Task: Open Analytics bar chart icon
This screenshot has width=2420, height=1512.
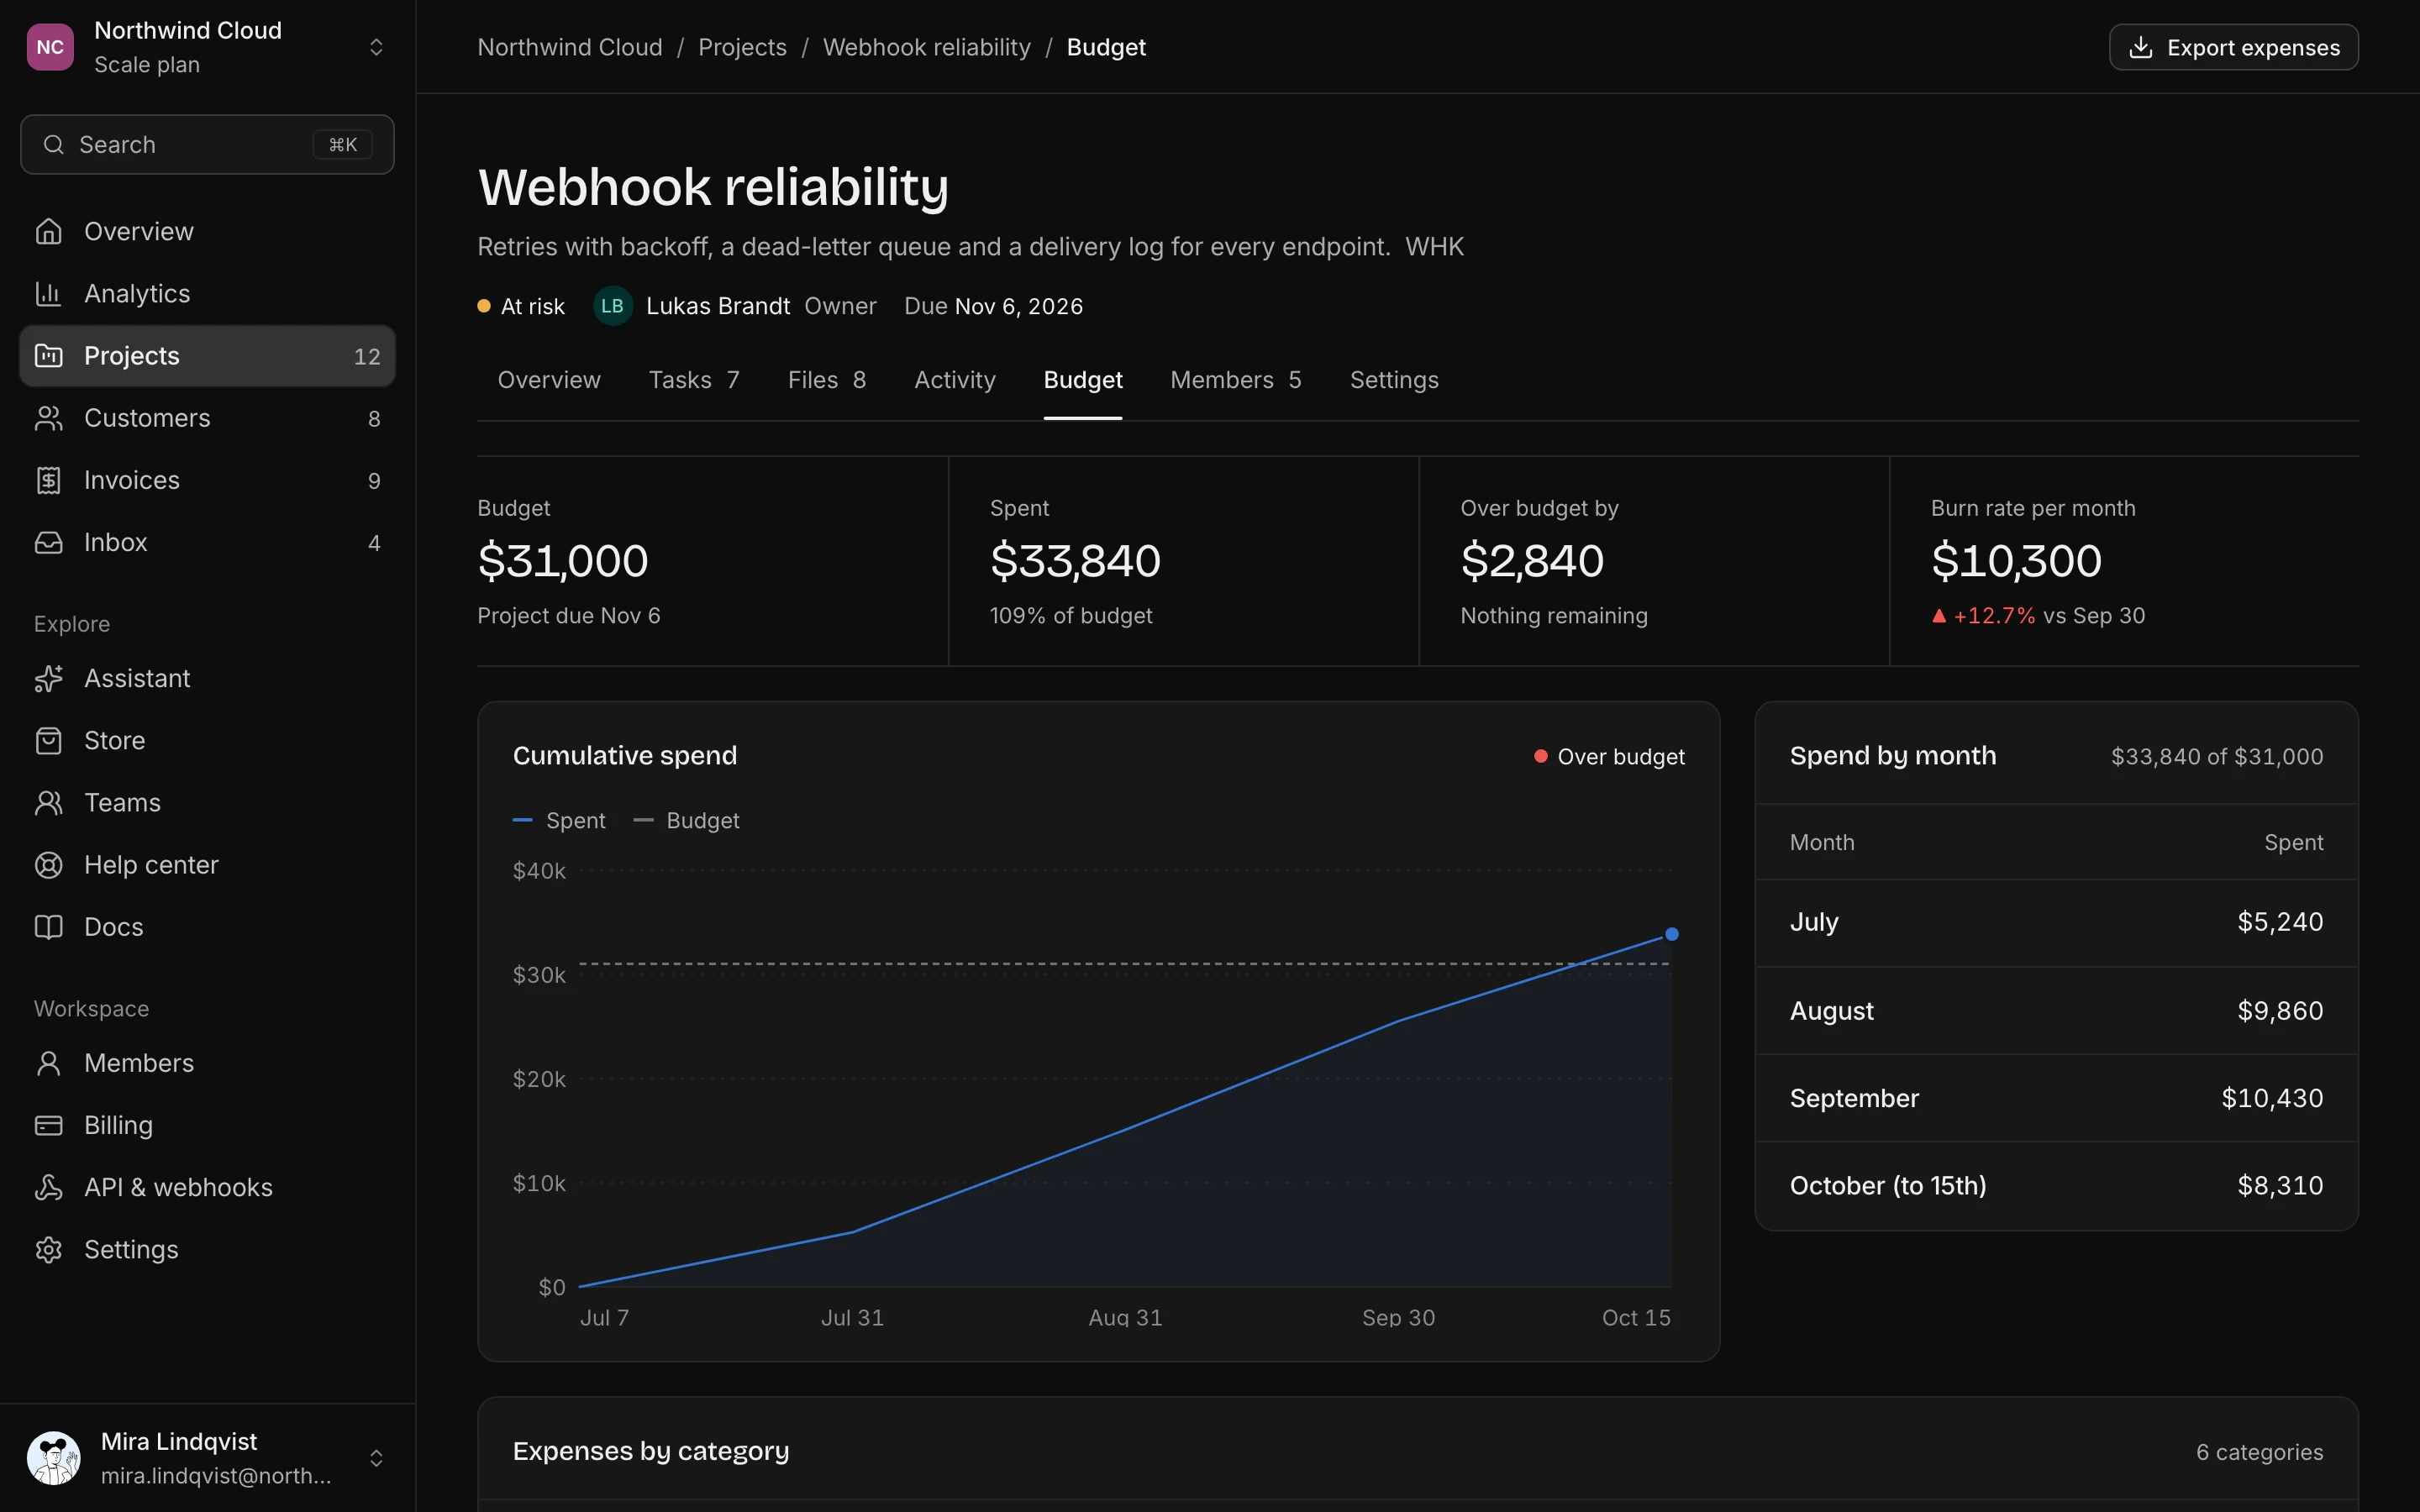Action: click(x=48, y=293)
